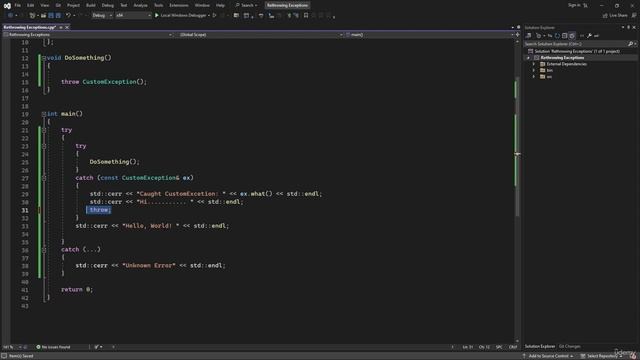Click Solution Explorer home view icon

pyautogui.click(x=529, y=36)
